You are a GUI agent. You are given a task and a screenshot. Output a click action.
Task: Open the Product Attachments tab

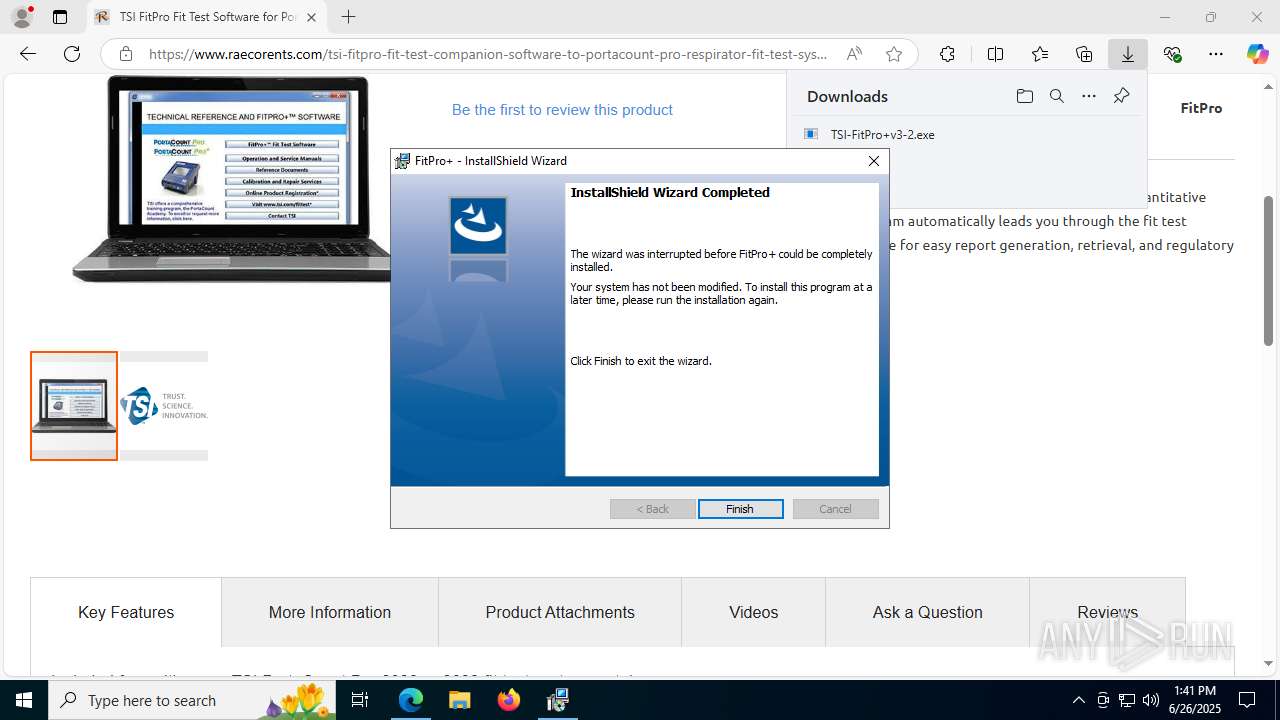tap(560, 612)
